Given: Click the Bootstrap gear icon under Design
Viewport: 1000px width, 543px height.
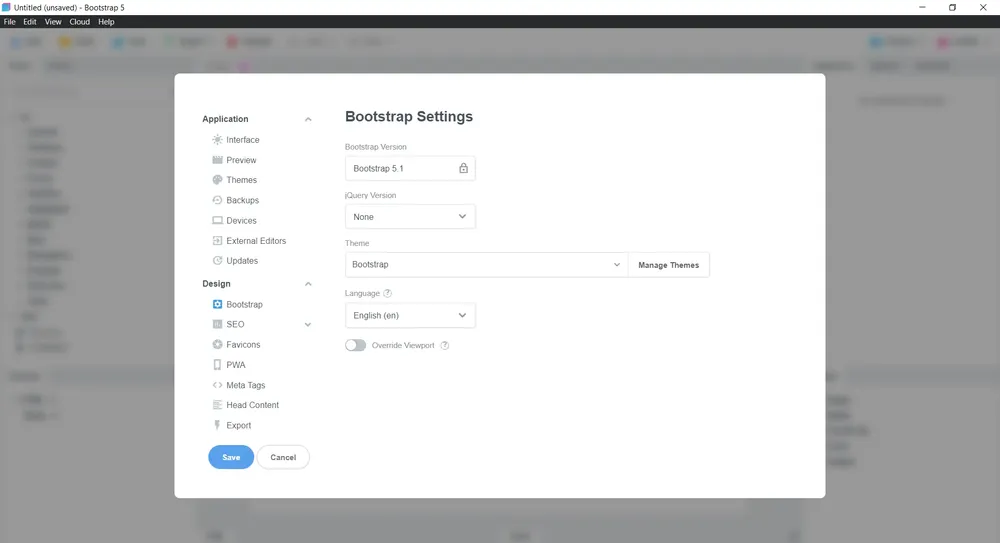Looking at the screenshot, I should click(x=217, y=304).
